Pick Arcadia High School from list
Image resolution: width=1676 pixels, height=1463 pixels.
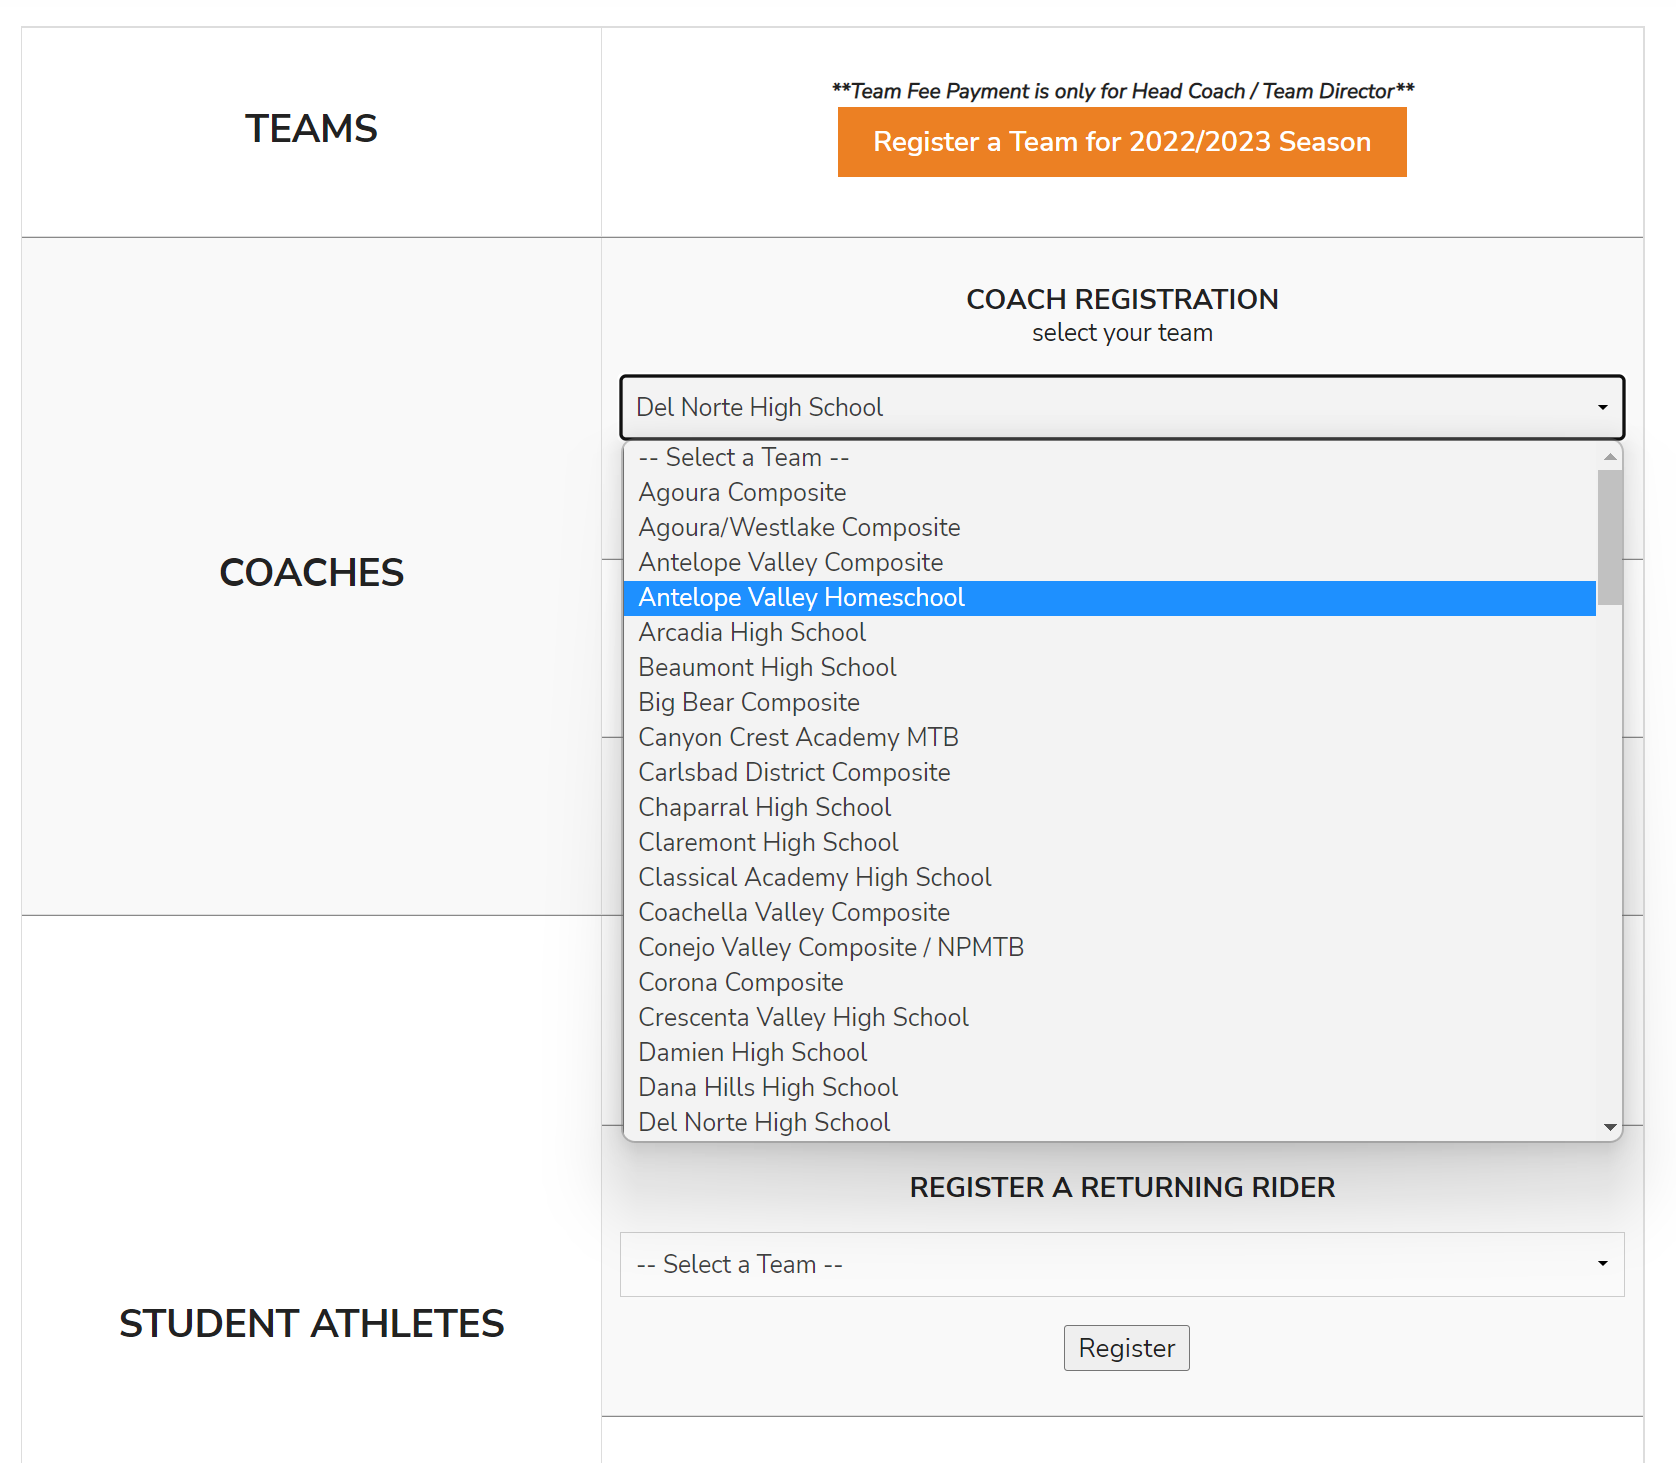[752, 633]
